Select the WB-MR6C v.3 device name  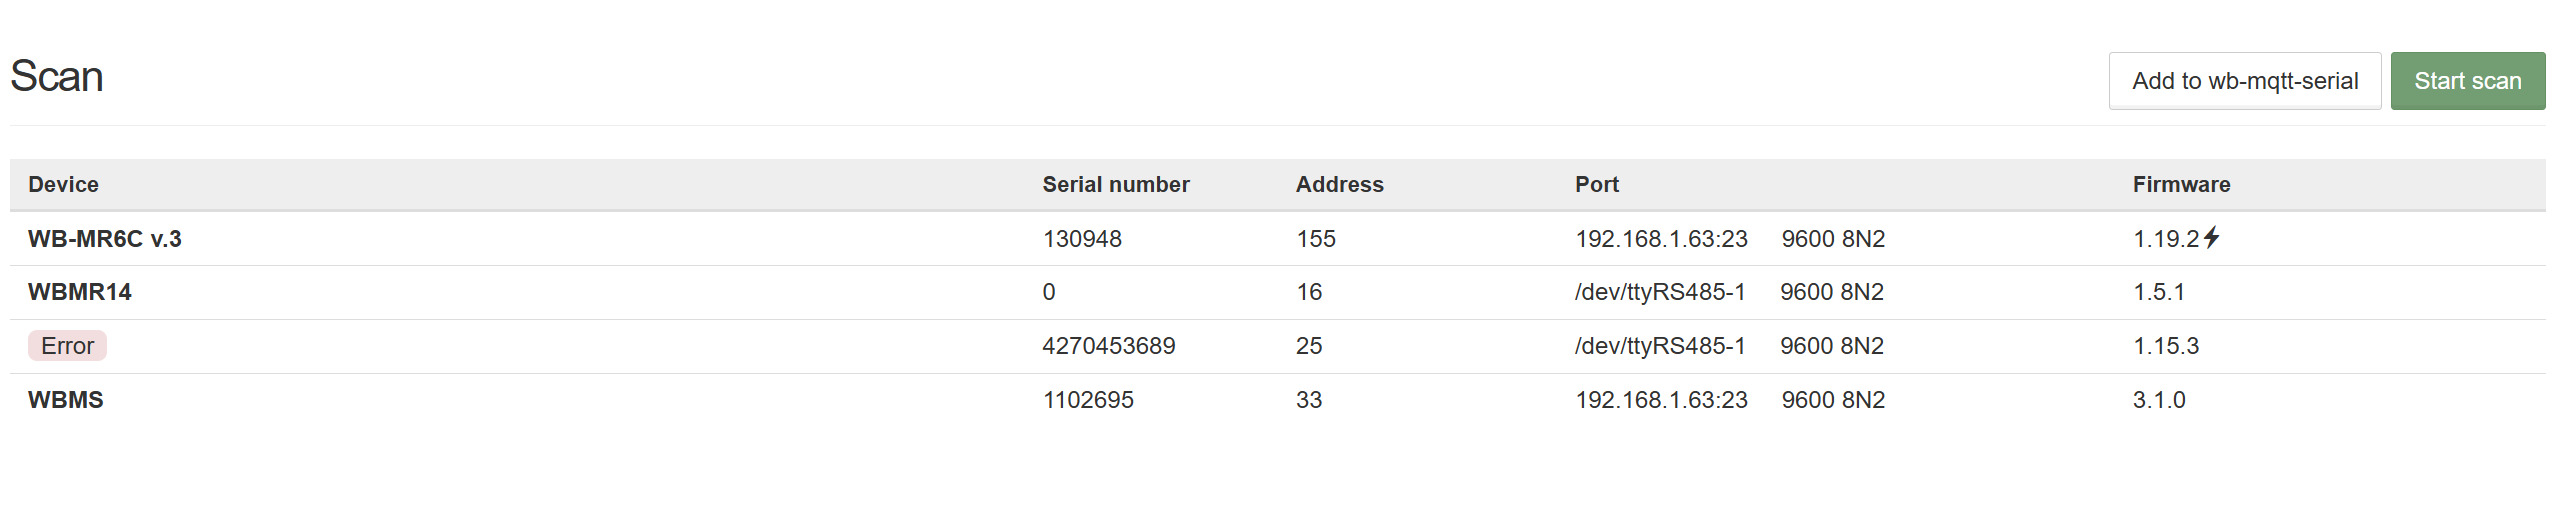coord(105,239)
